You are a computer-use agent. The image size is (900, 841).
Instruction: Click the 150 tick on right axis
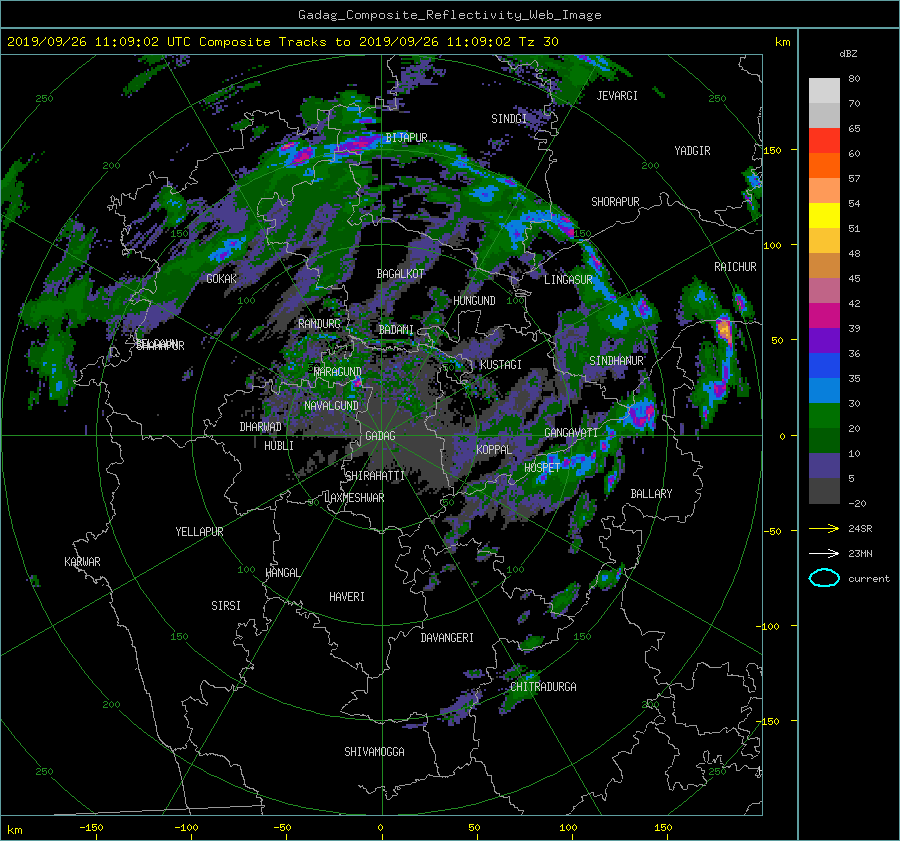coord(773,150)
